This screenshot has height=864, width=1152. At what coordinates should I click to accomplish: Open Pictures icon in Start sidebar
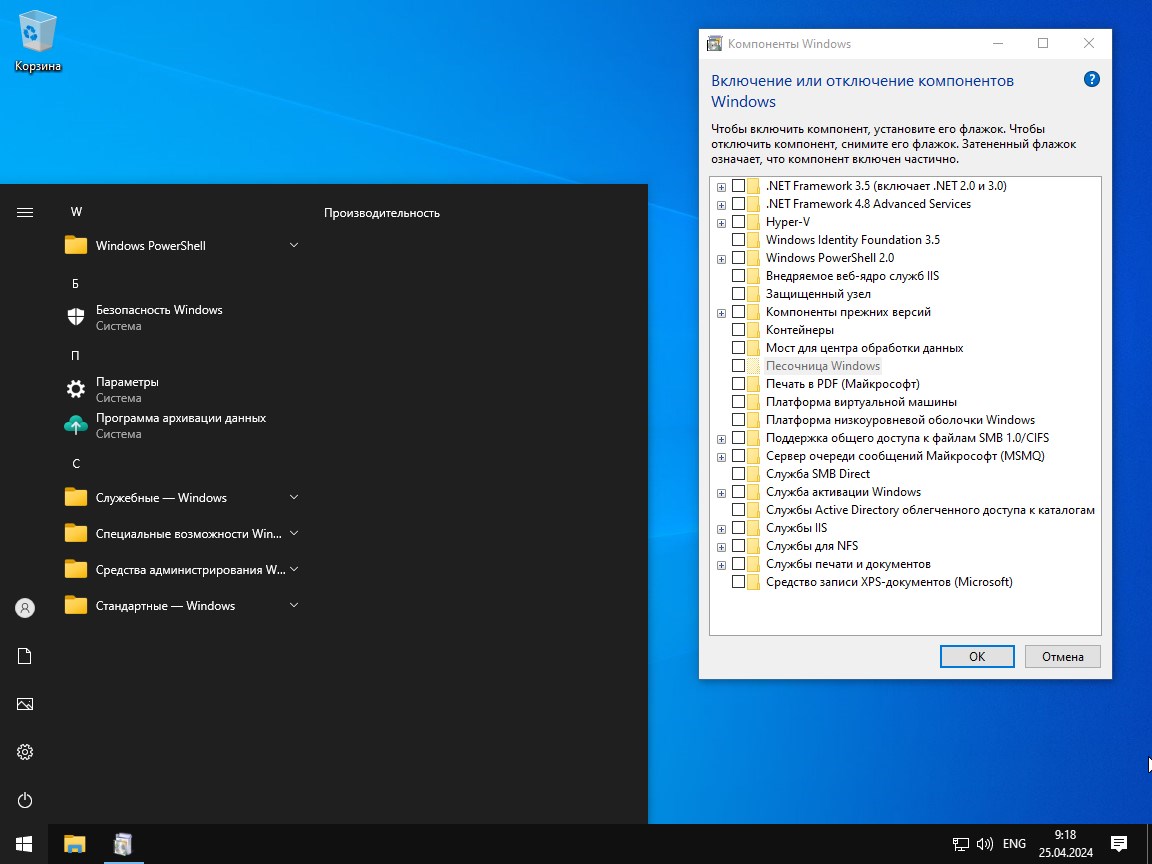coord(25,704)
